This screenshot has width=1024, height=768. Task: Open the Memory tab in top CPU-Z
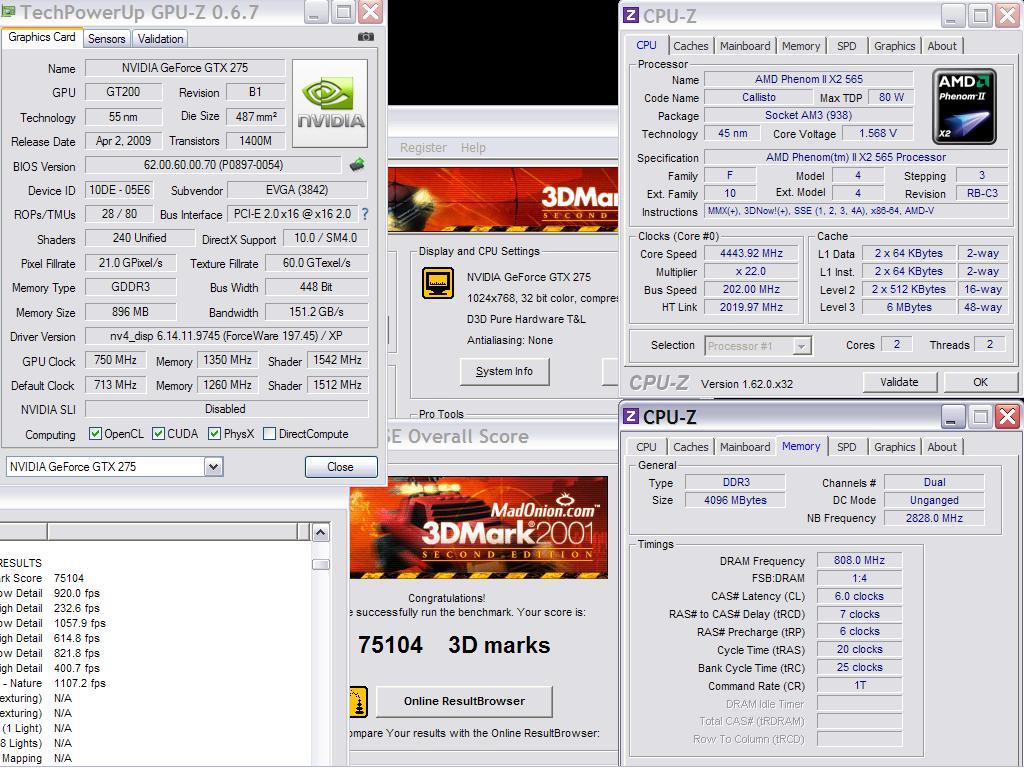point(801,46)
